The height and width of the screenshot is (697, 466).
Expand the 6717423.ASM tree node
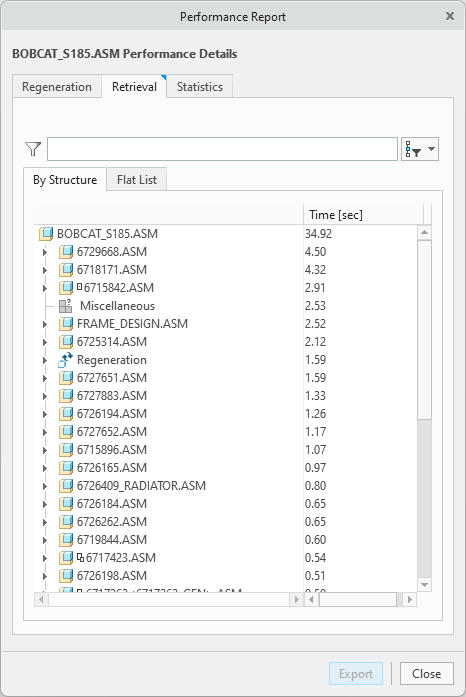pyautogui.click(x=44, y=558)
